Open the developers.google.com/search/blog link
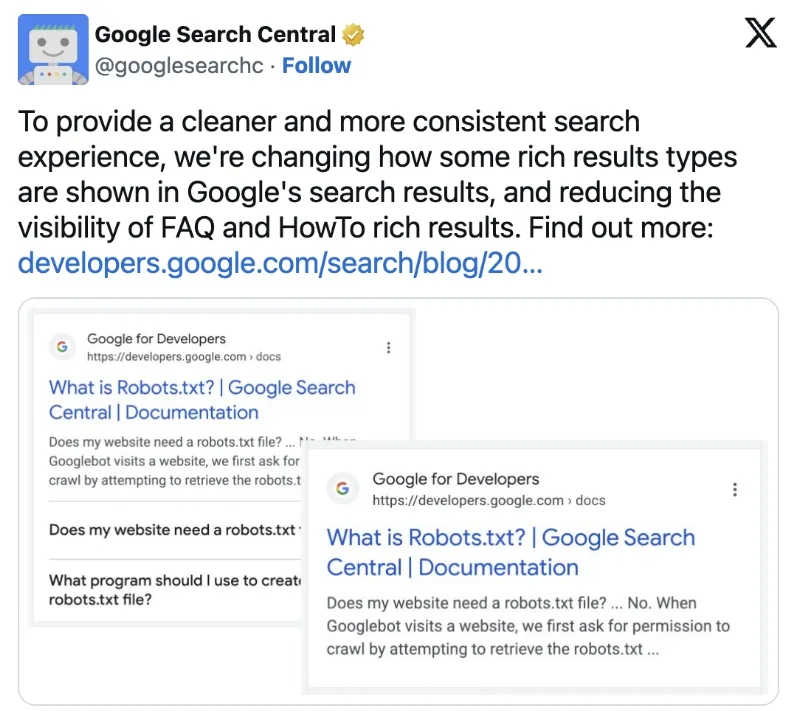The image size is (789, 711). (280, 264)
